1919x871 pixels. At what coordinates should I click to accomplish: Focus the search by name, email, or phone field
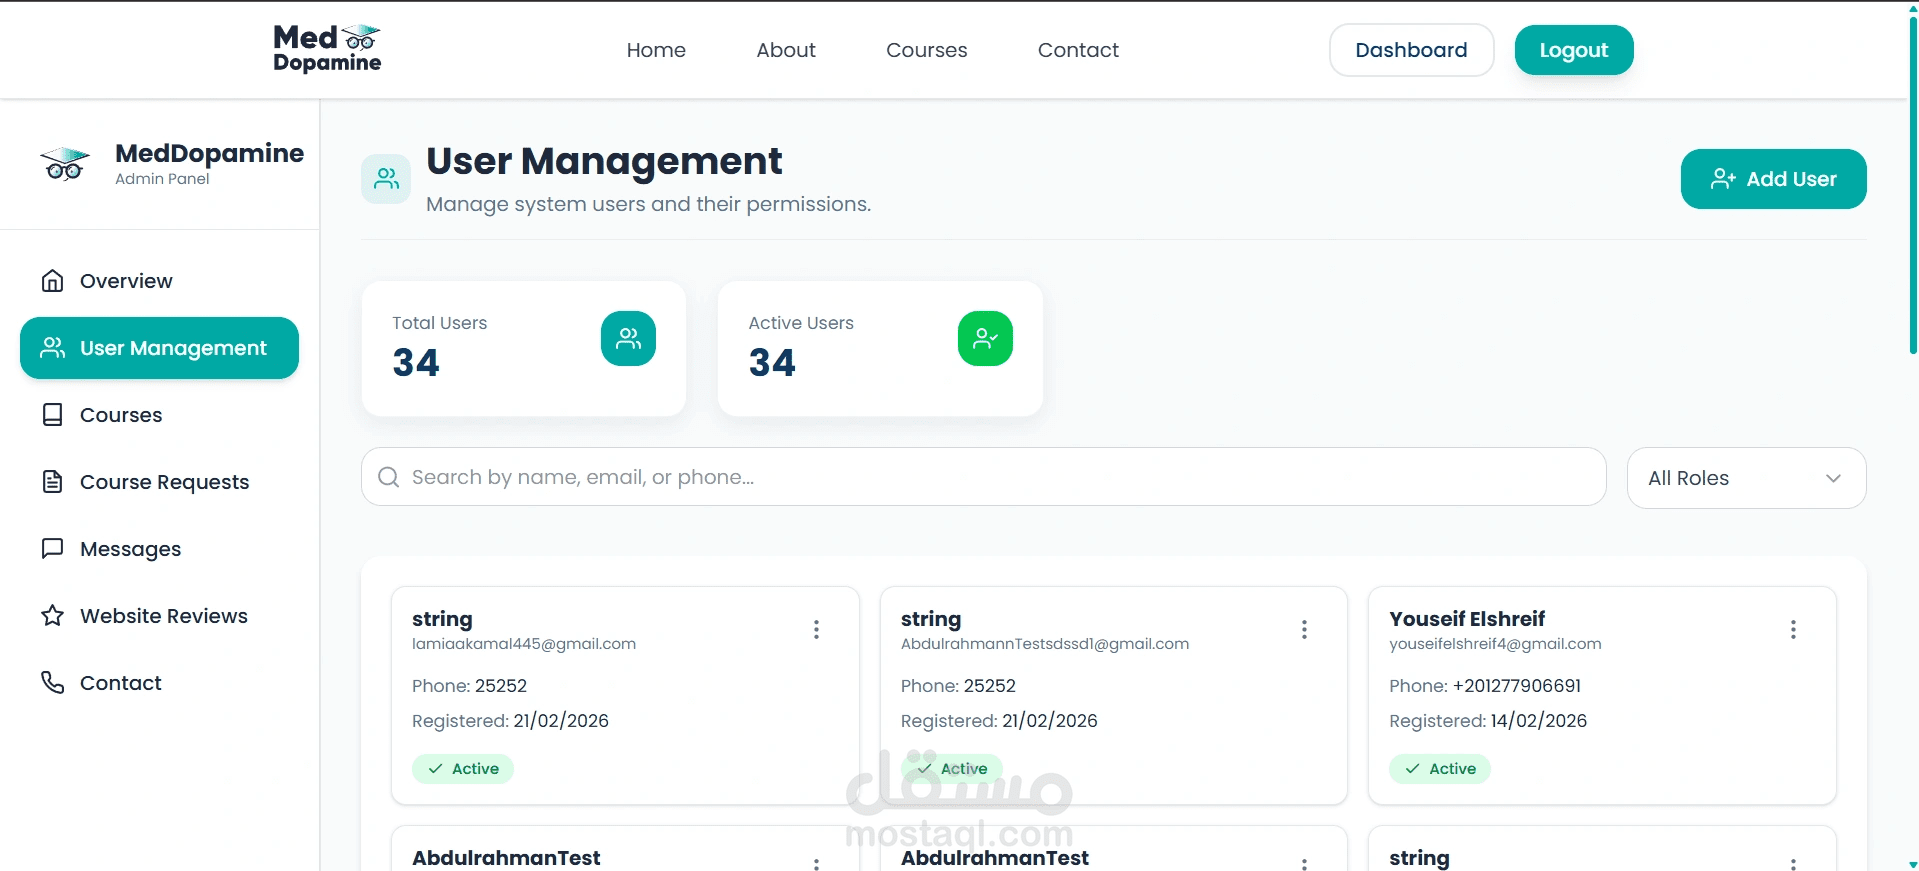click(983, 477)
